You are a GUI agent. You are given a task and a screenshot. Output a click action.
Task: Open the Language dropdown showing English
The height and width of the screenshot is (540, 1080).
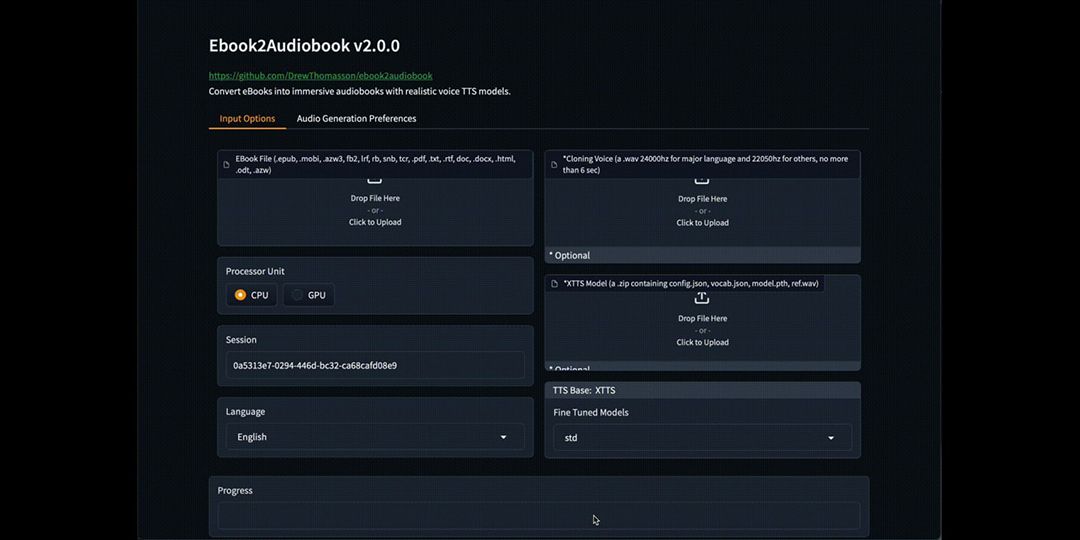pyautogui.click(x=375, y=437)
